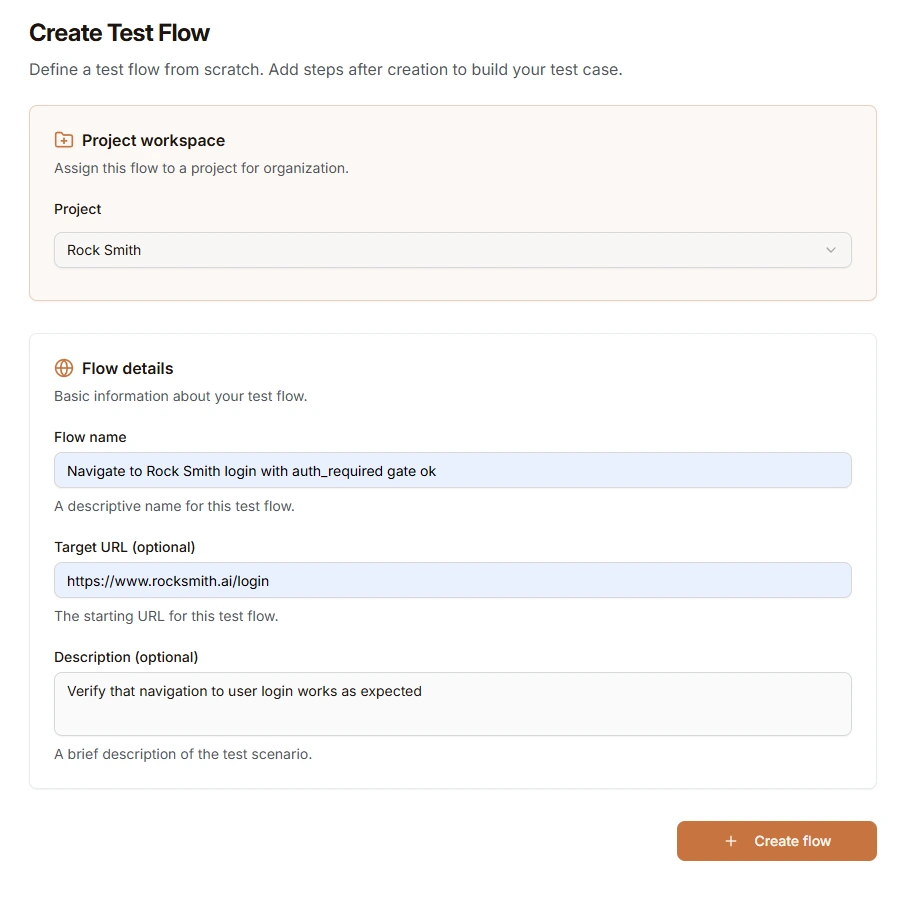The image size is (917, 909).
Task: Click the globe icon beside Flow details
Action: (63, 368)
